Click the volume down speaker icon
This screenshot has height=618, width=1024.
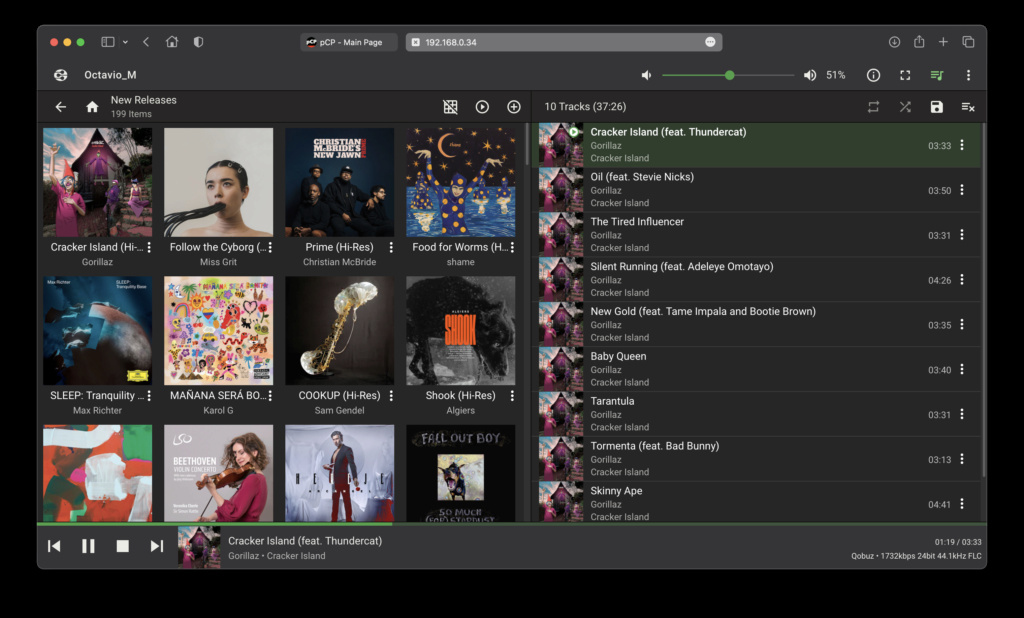(647, 75)
